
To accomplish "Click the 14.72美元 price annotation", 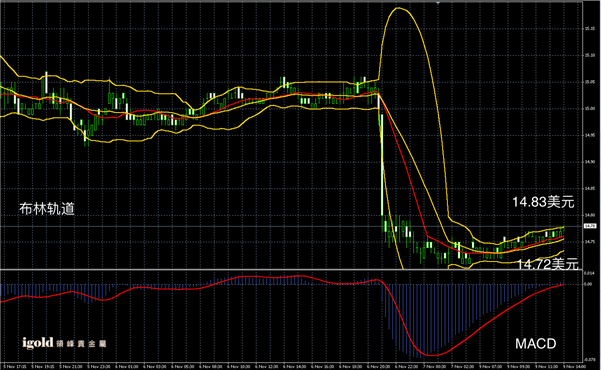I will click(x=547, y=263).
